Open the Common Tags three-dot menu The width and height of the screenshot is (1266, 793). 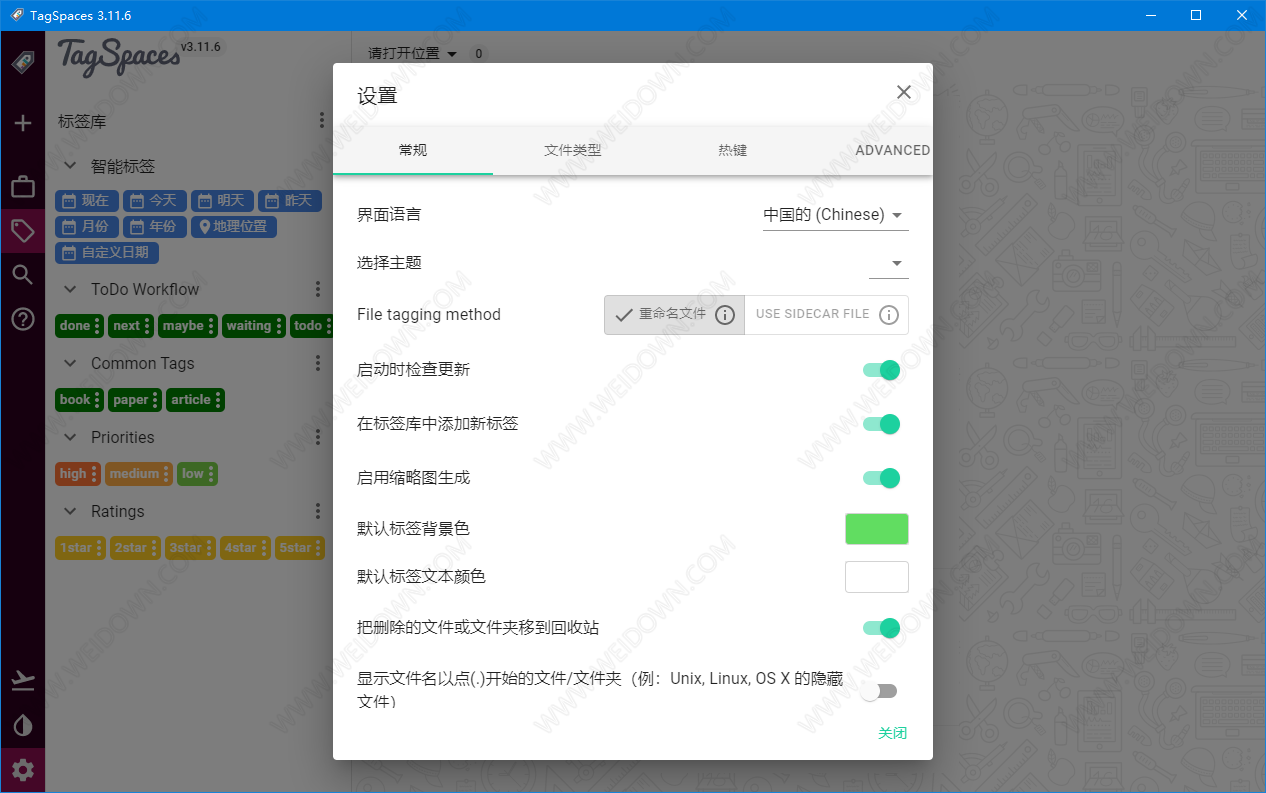[x=318, y=363]
